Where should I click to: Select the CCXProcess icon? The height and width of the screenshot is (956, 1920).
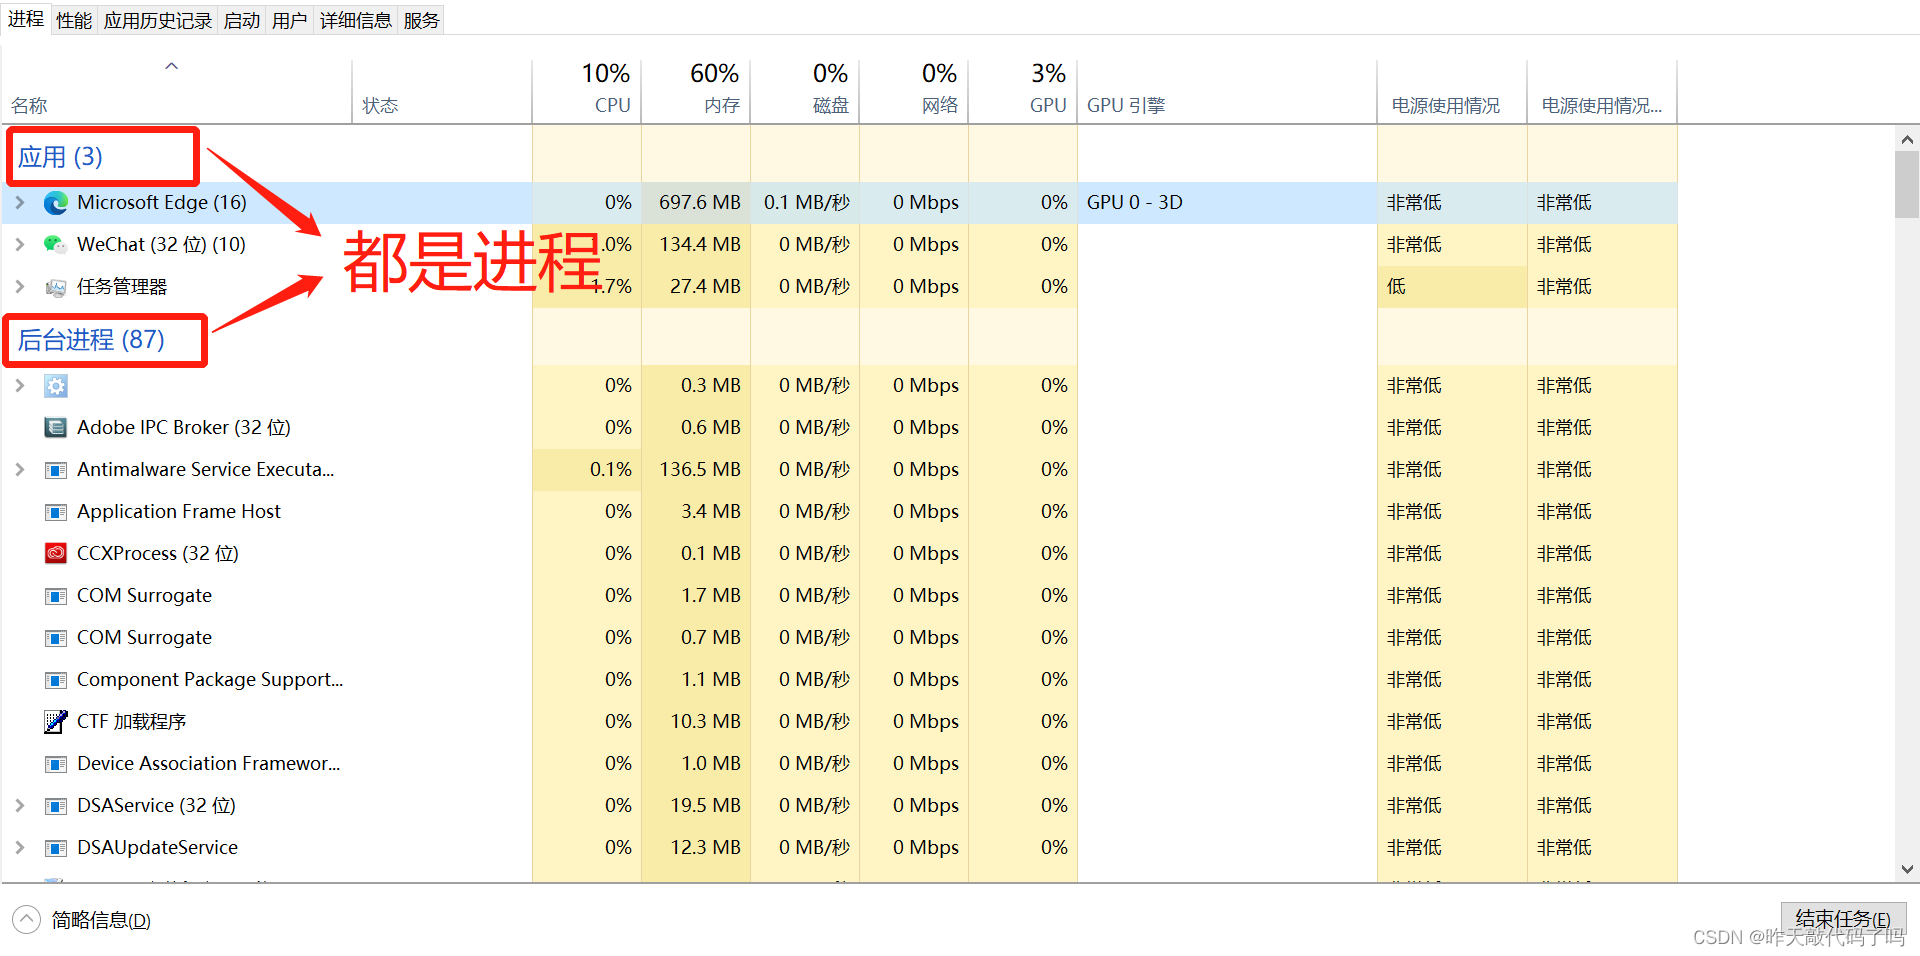click(56, 553)
